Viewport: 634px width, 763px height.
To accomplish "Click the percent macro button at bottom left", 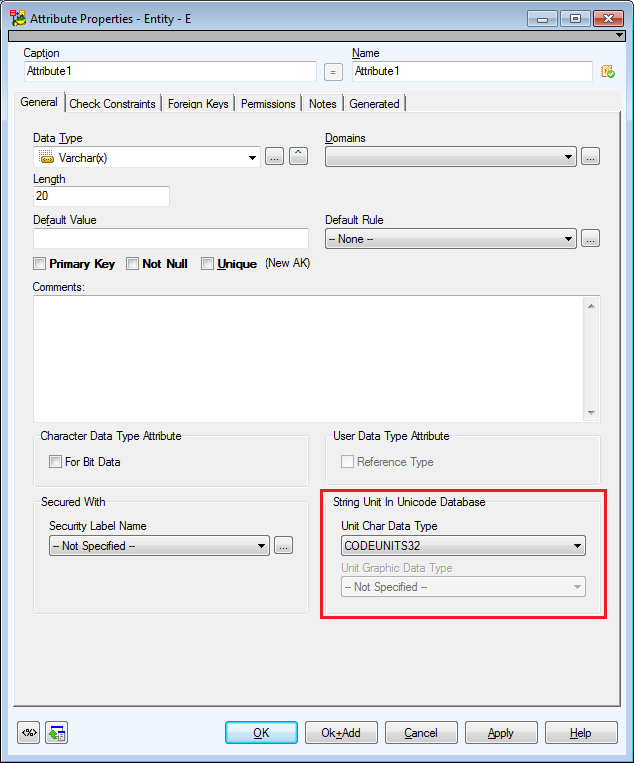I will [29, 732].
